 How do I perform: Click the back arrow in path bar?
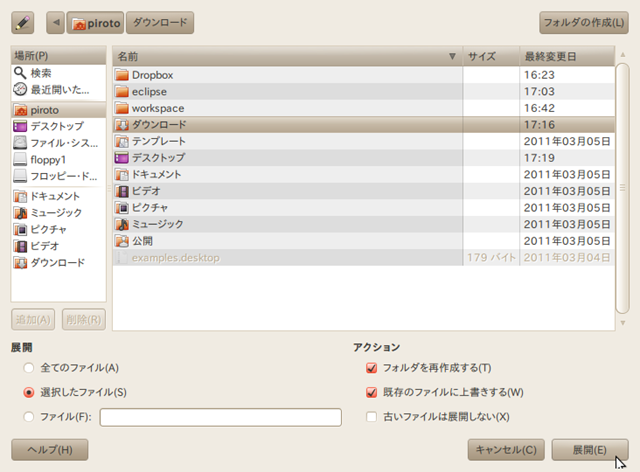pos(54,22)
